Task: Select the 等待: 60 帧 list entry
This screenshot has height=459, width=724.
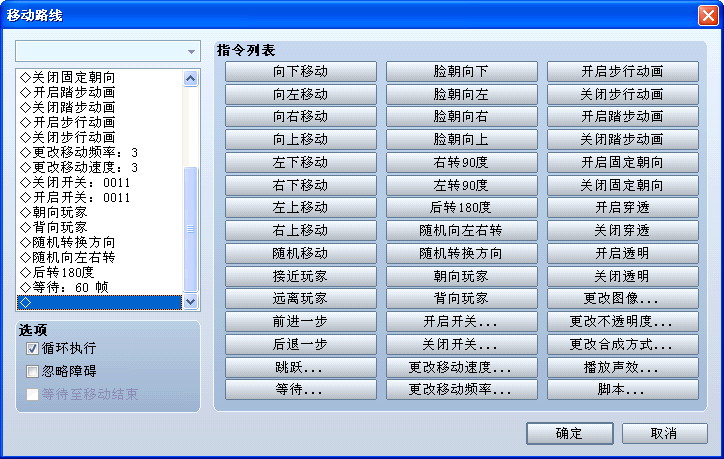Action: [x=99, y=287]
